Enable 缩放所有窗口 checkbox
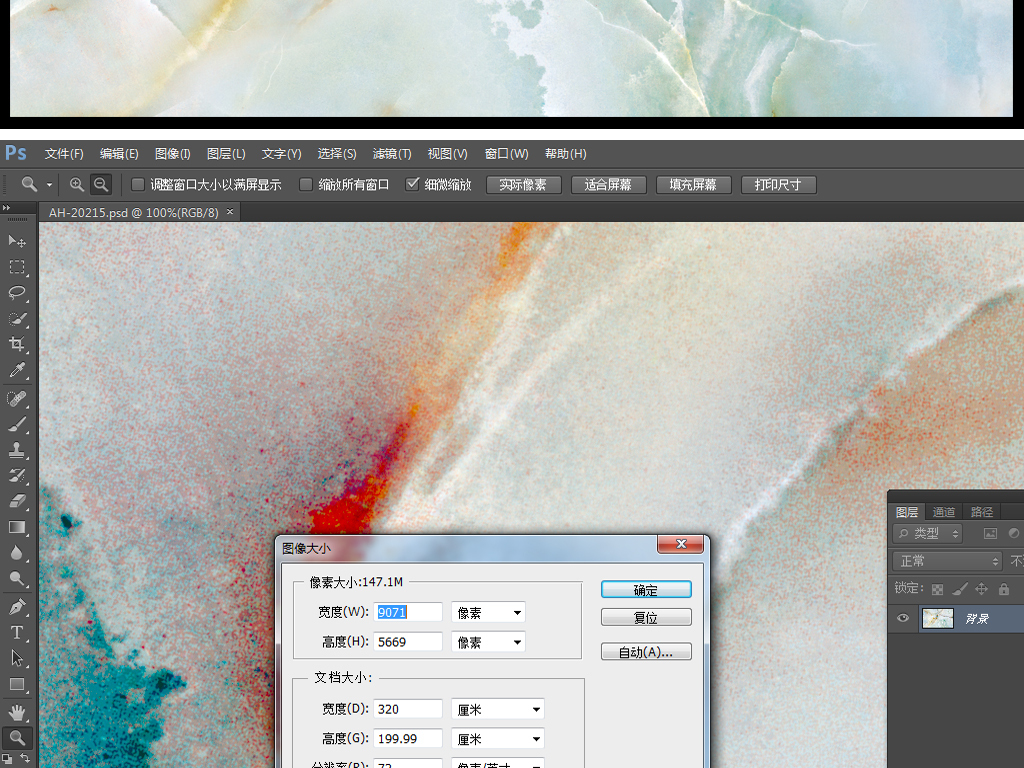Image resolution: width=1024 pixels, height=768 pixels. 306,185
